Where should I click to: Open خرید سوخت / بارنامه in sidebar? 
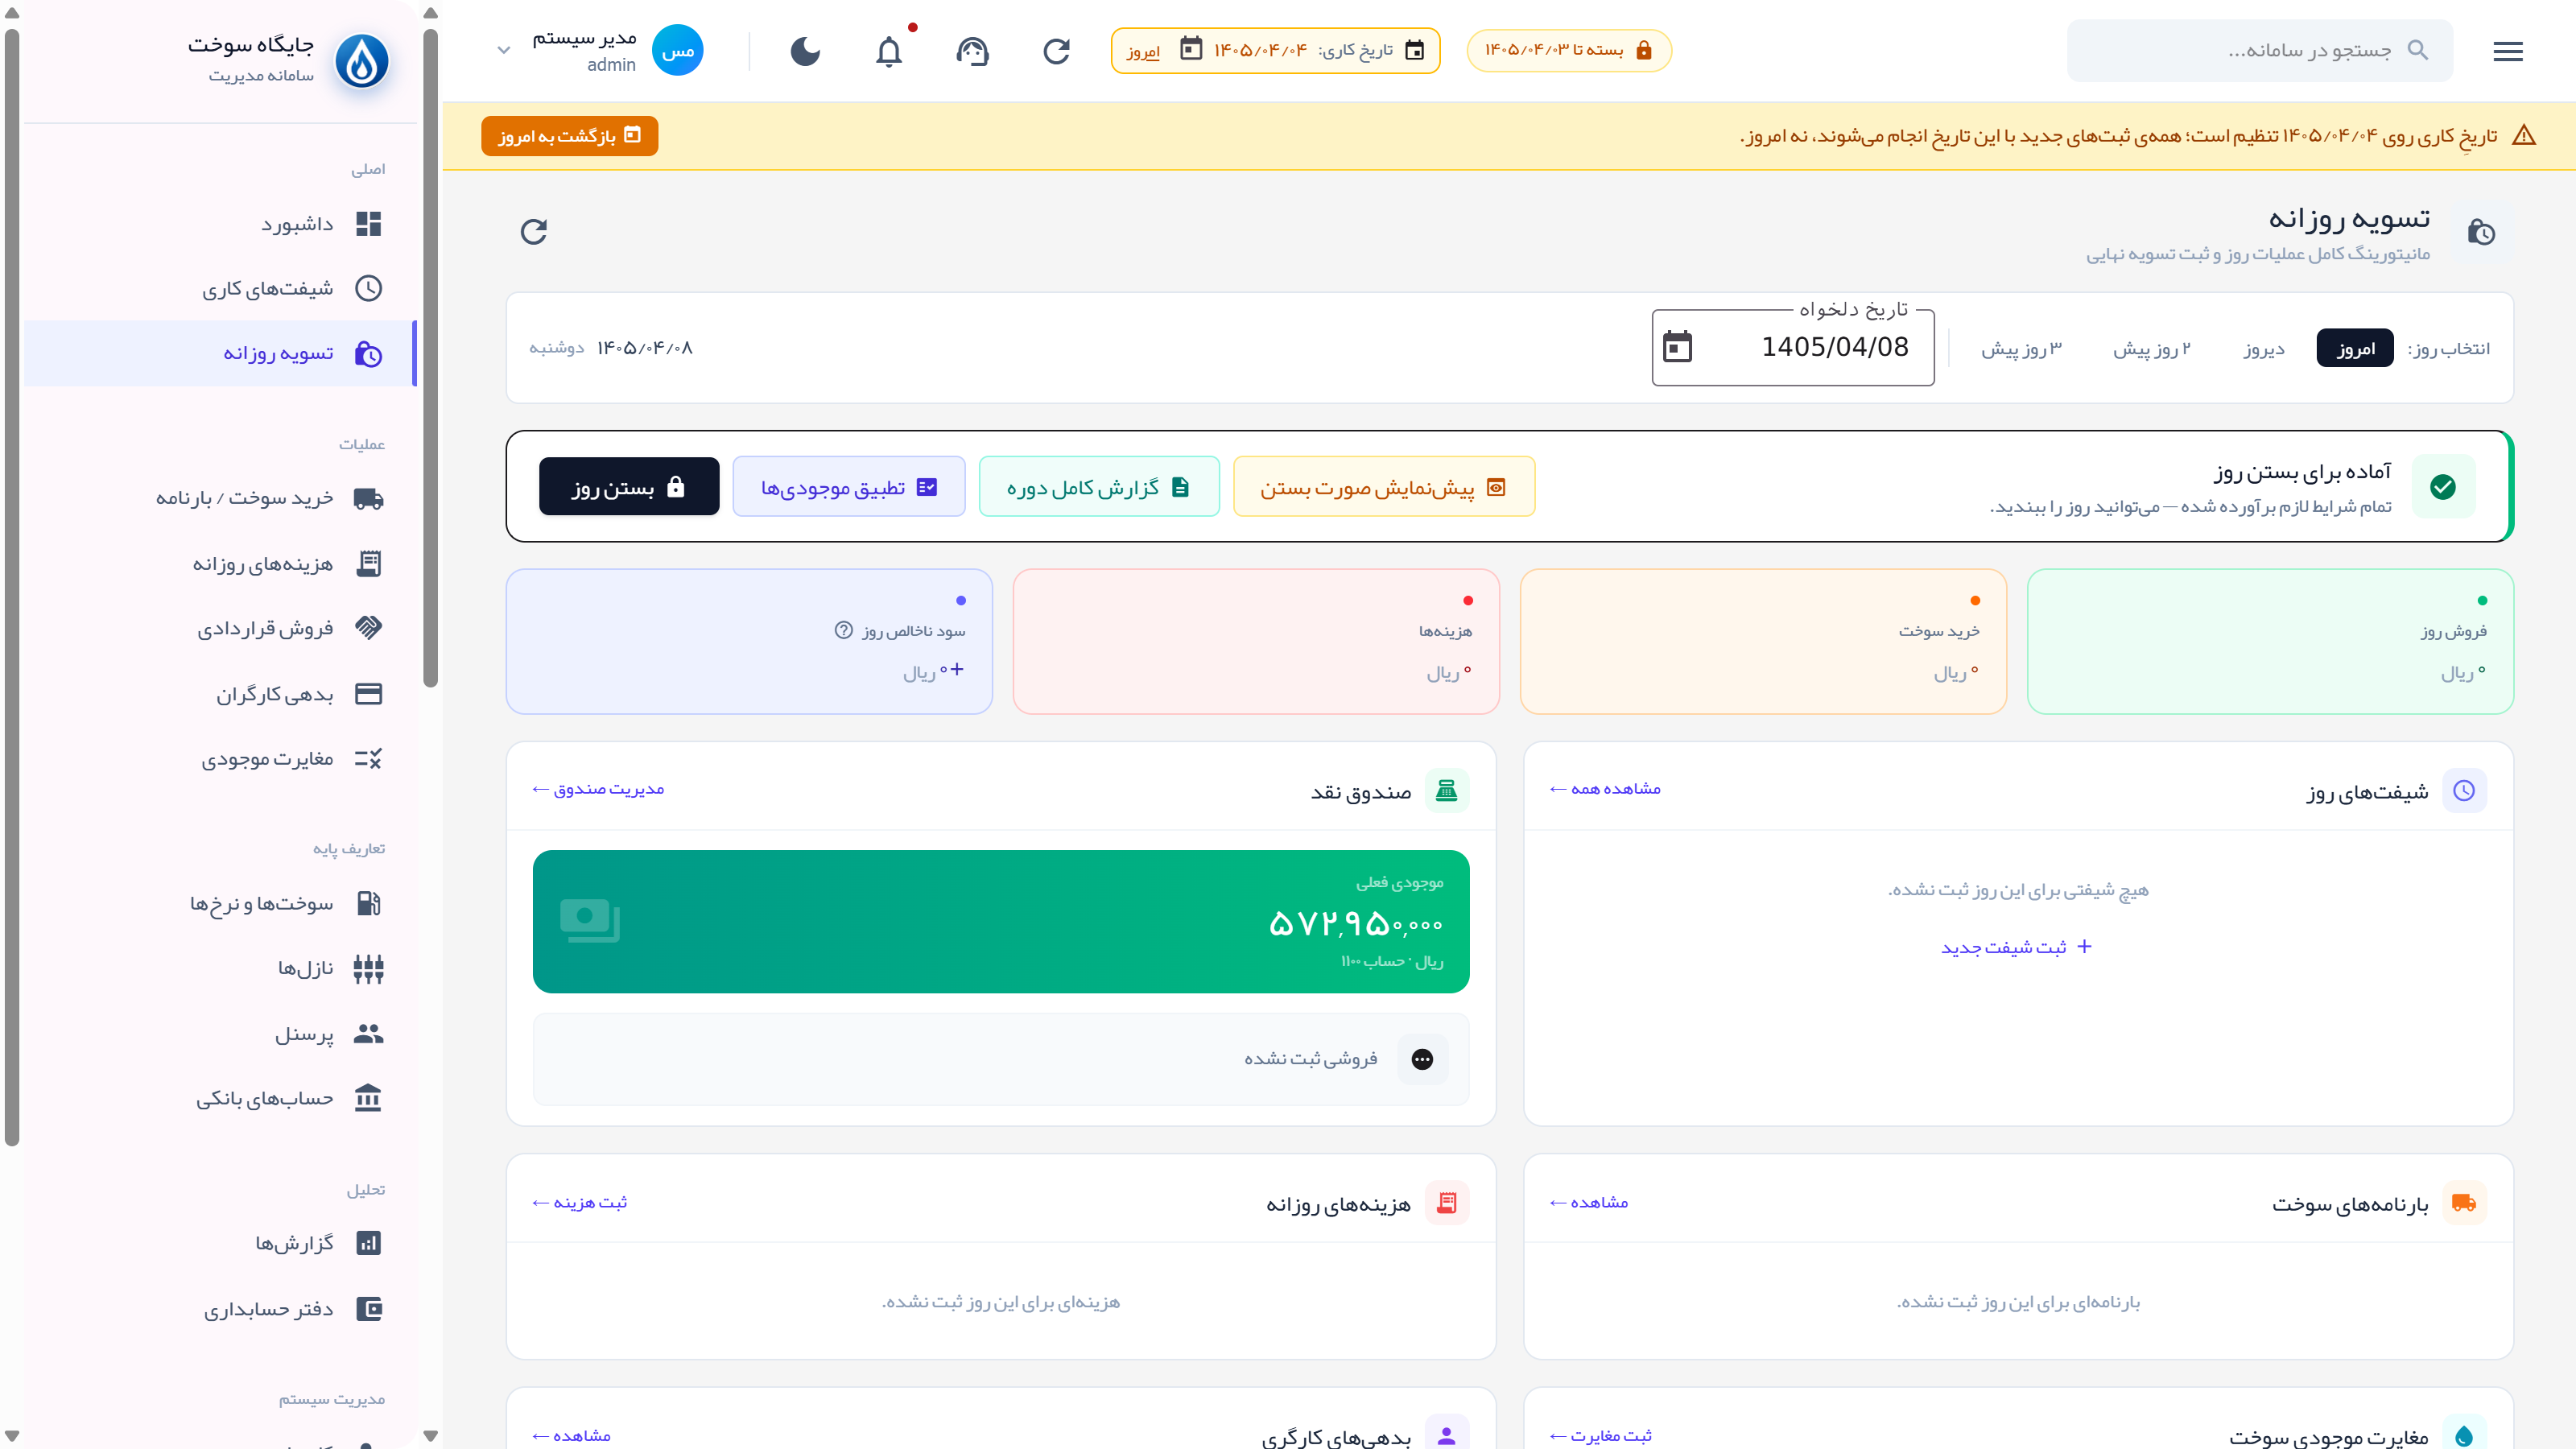coord(220,498)
